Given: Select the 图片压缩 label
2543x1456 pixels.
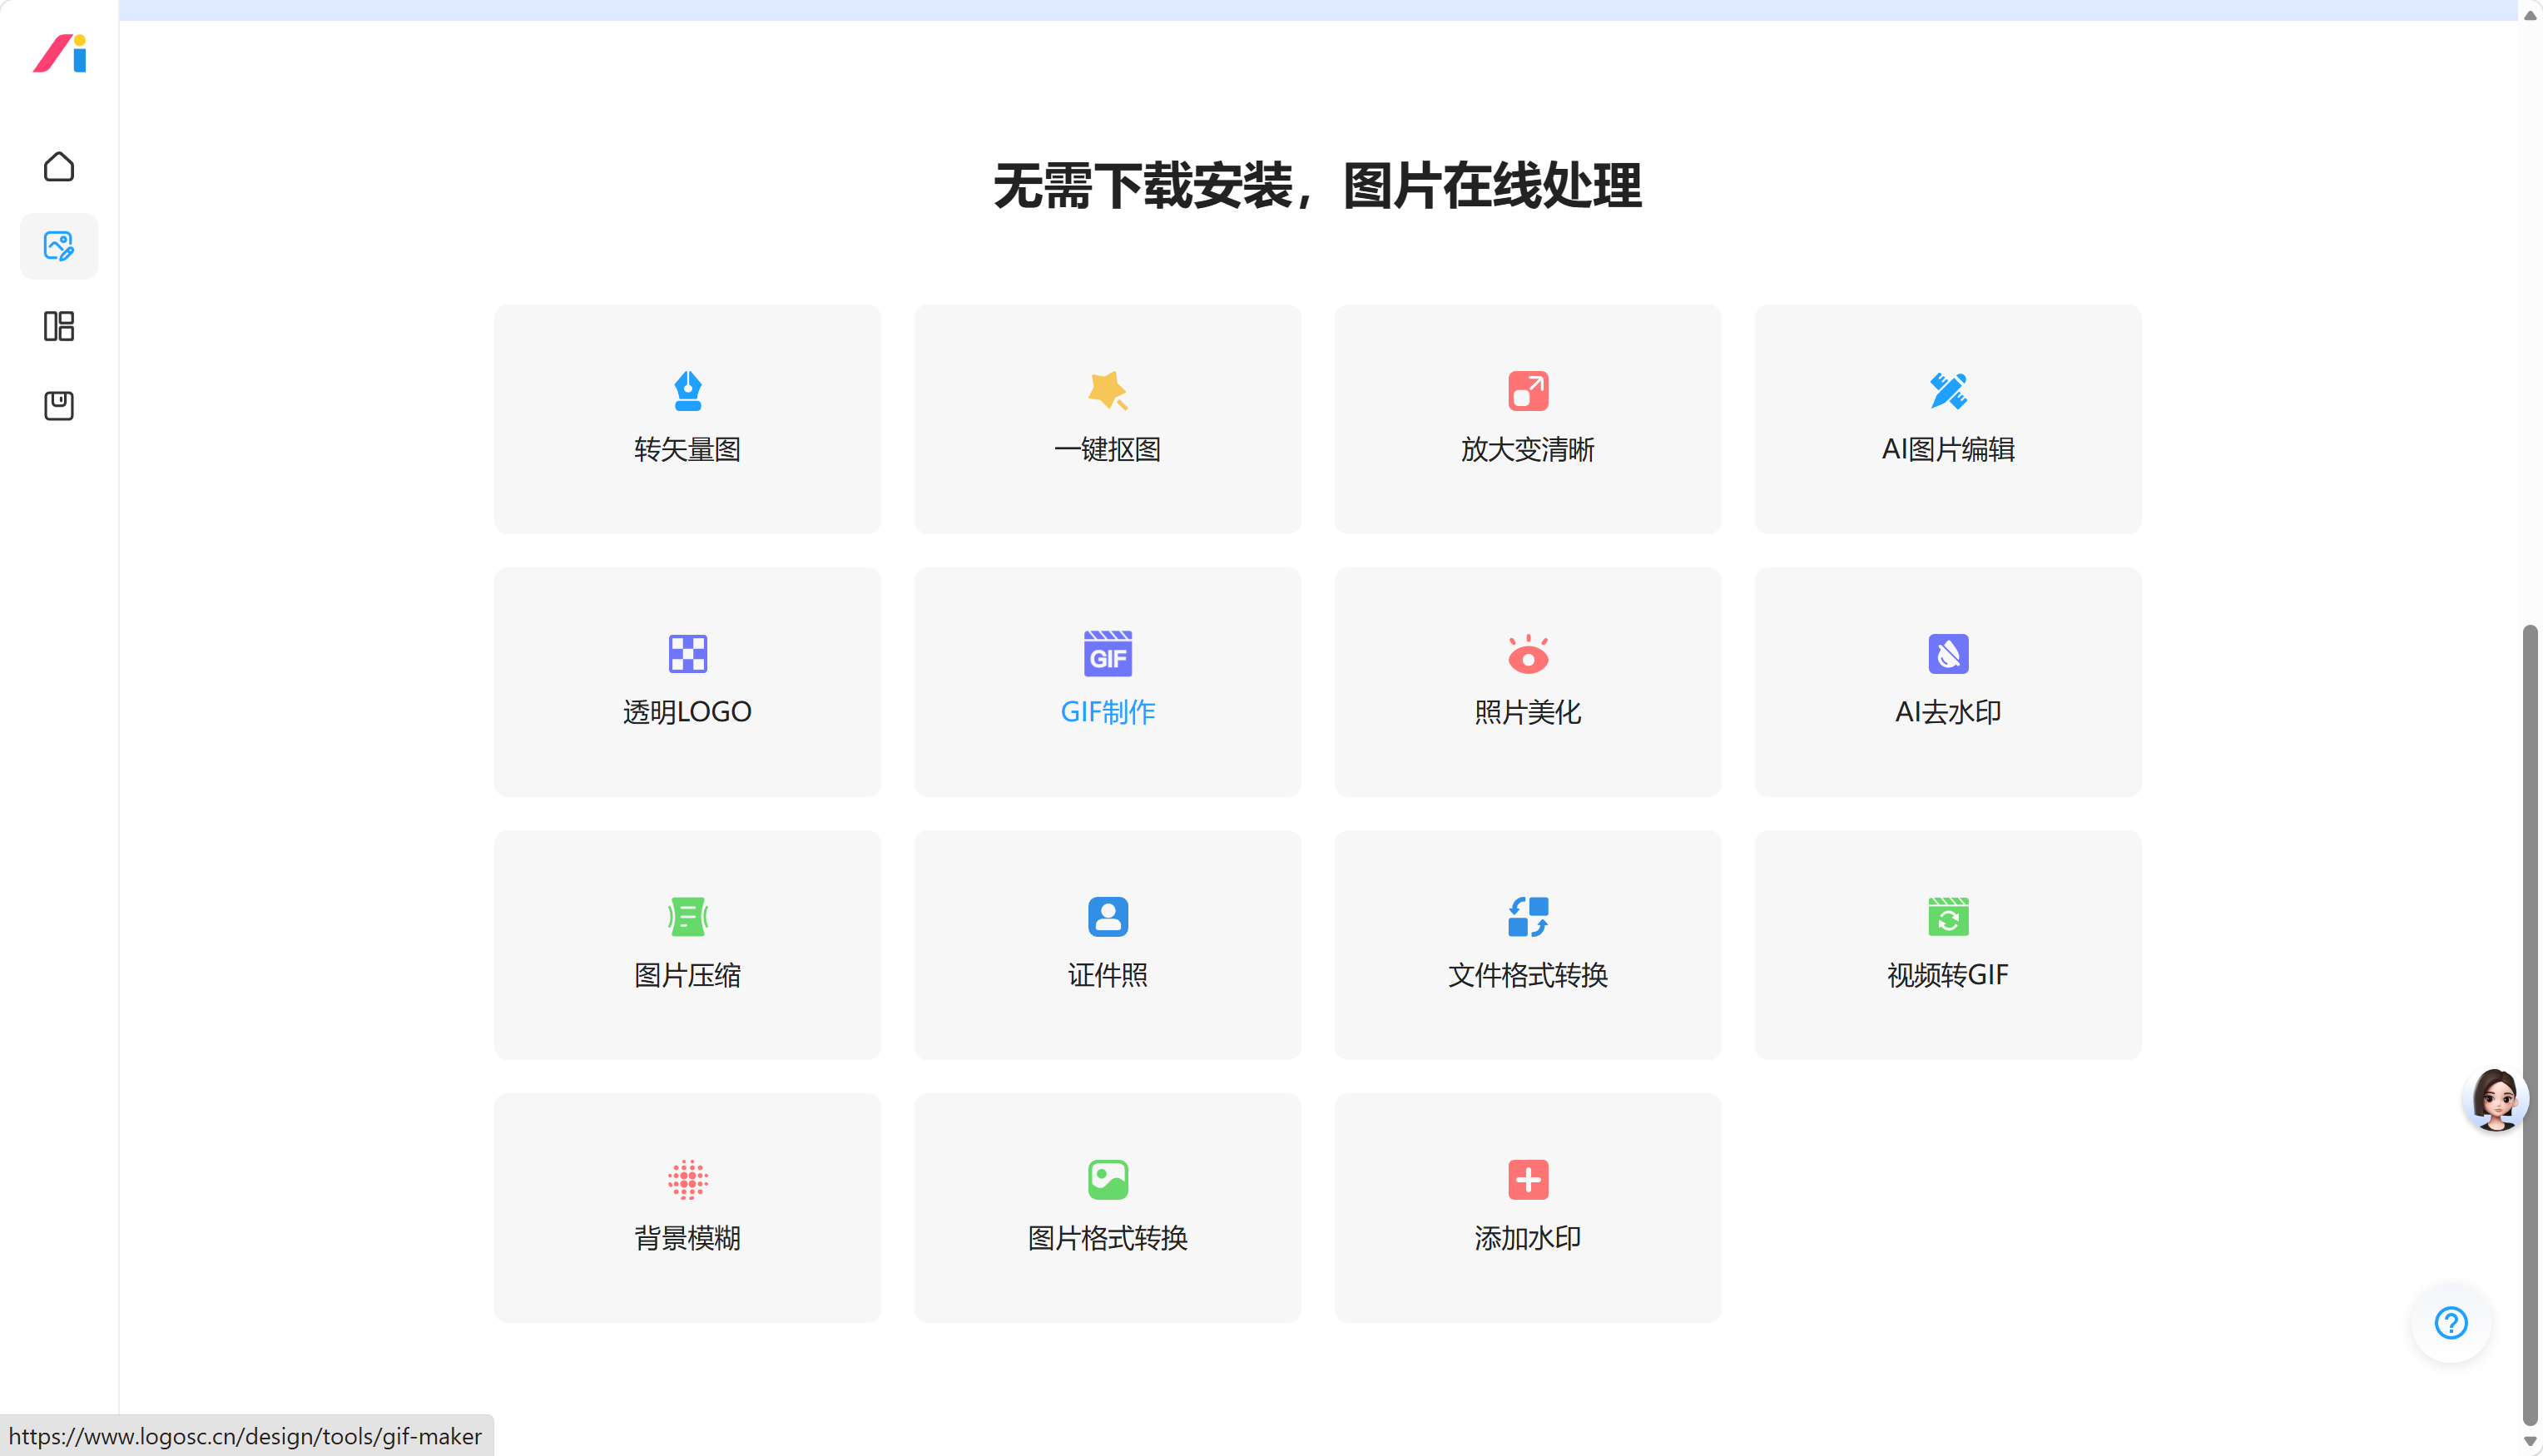Looking at the screenshot, I should point(688,975).
